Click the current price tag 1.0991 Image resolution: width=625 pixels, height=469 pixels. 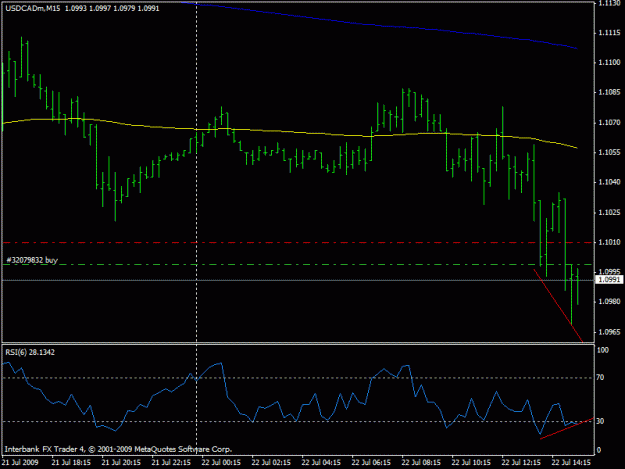[x=609, y=280]
